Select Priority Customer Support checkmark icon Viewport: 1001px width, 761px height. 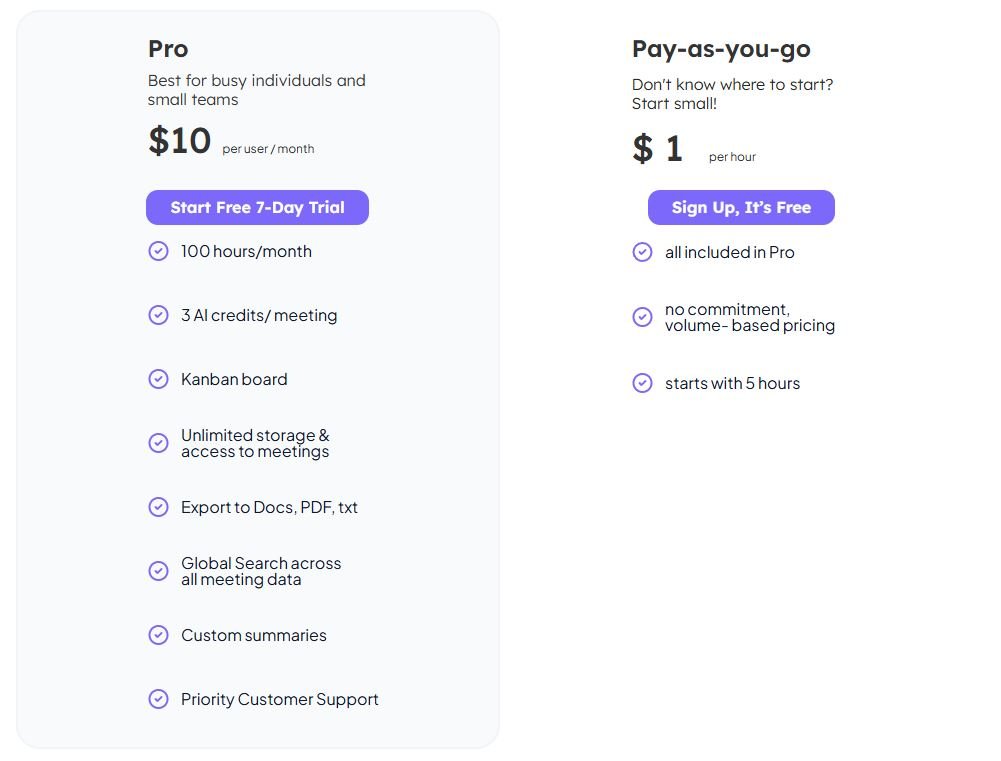[x=158, y=699]
